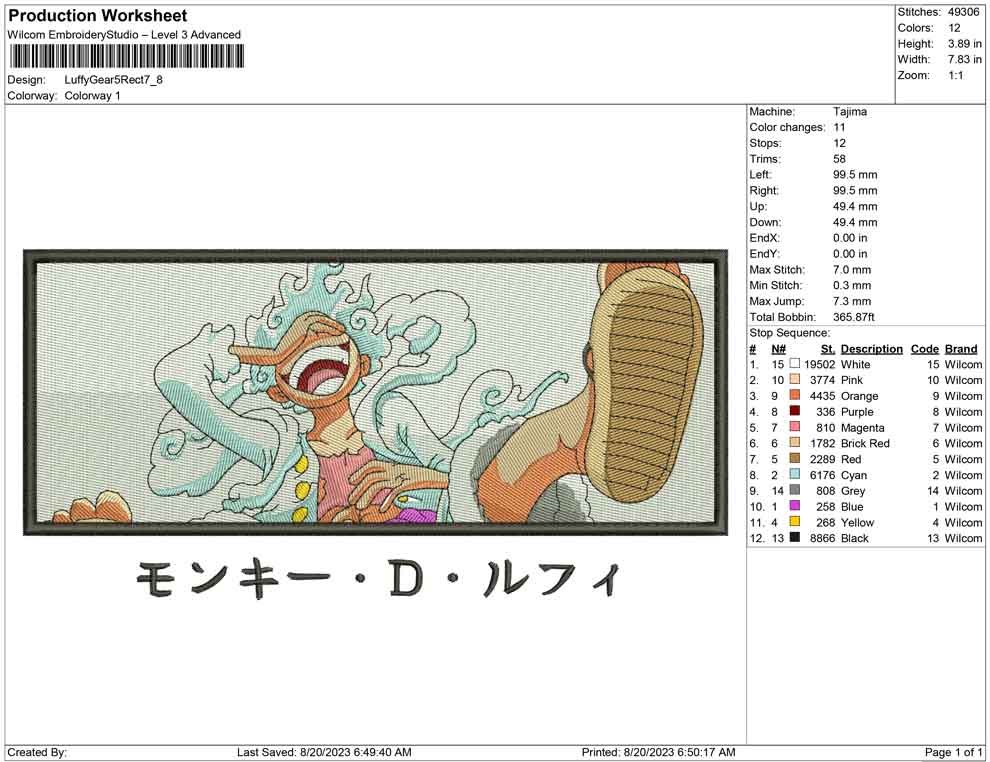Click stitch count '8866' in Black row
Screen dimensions: 990x762
[822, 538]
